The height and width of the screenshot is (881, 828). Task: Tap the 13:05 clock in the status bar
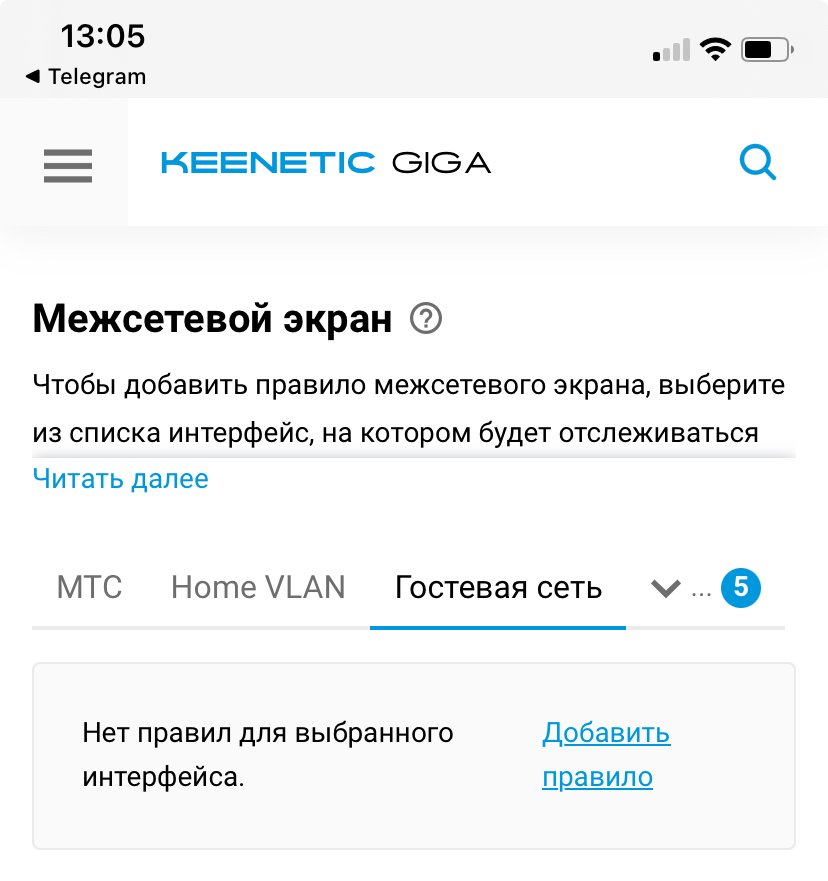103,37
